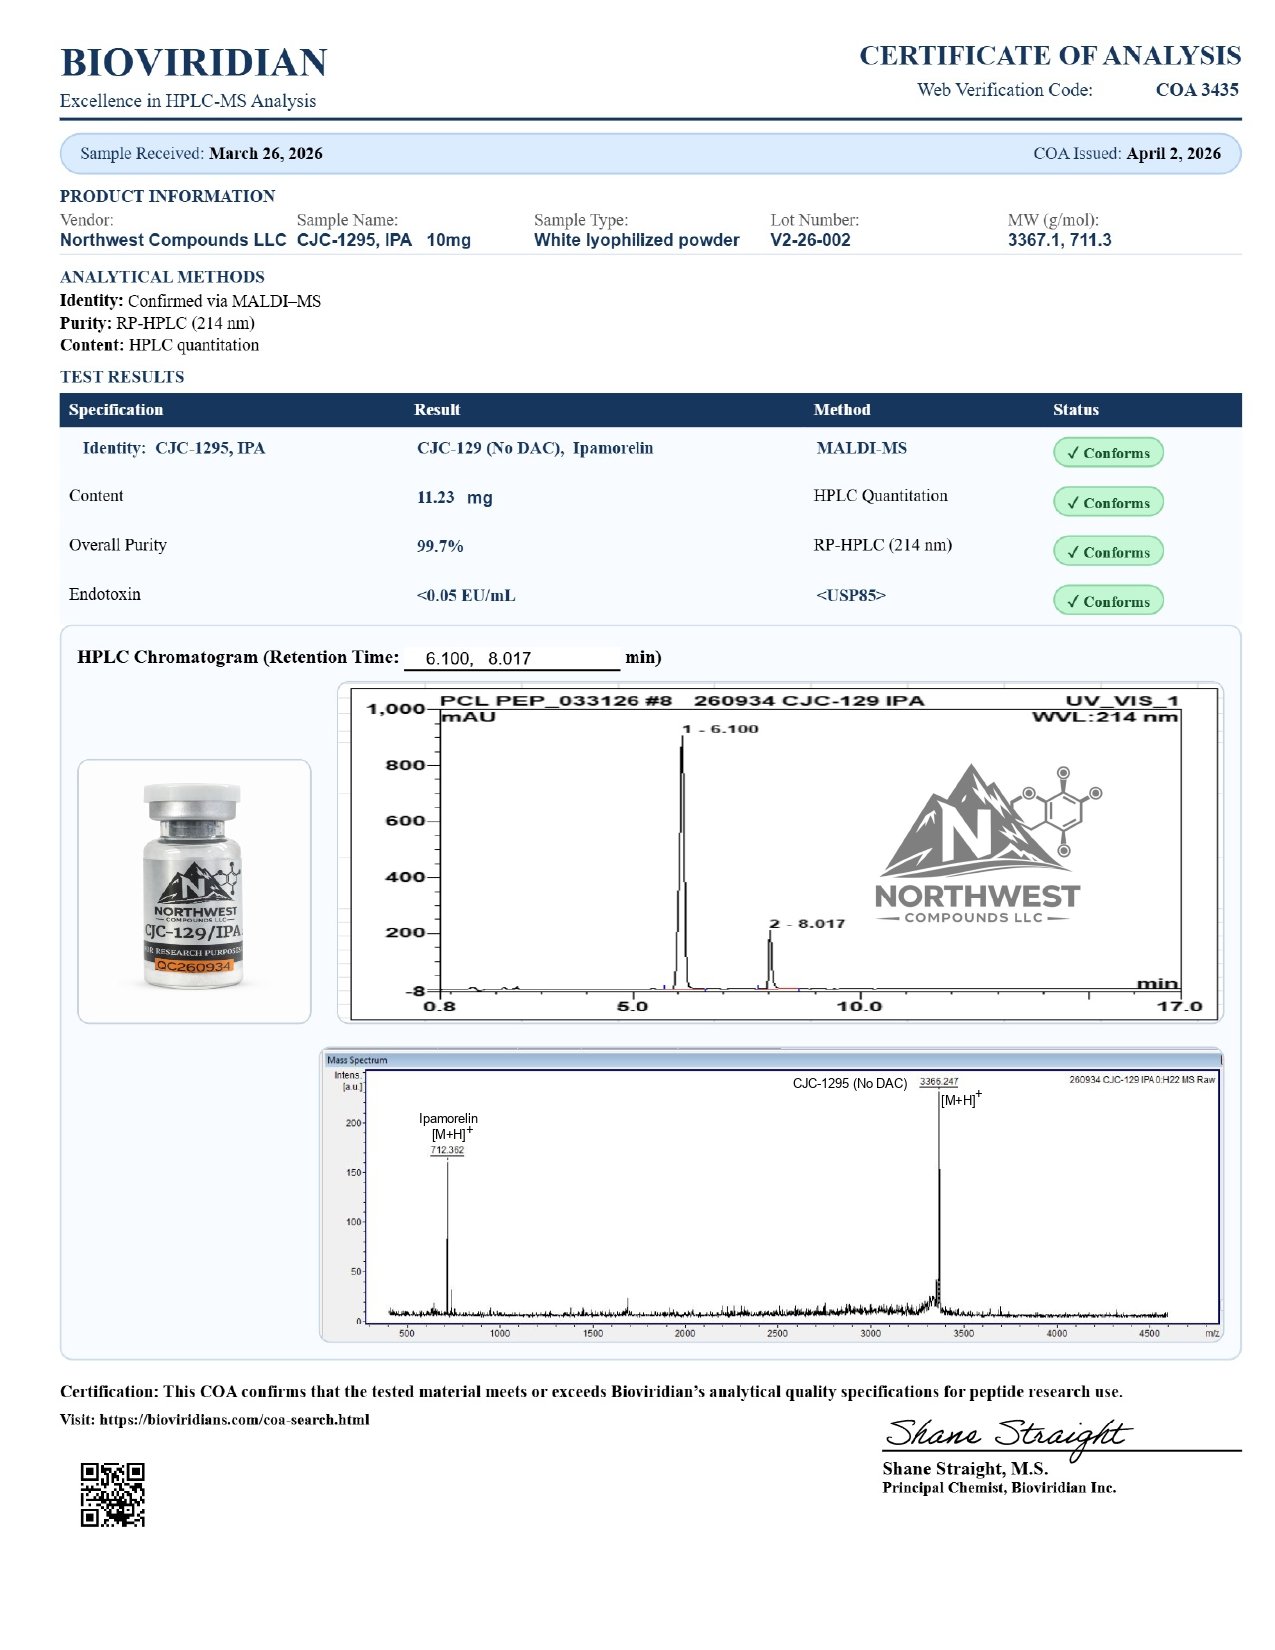Open the bioviridians.com coa-search link
1275x1650 pixels.
coord(235,1419)
